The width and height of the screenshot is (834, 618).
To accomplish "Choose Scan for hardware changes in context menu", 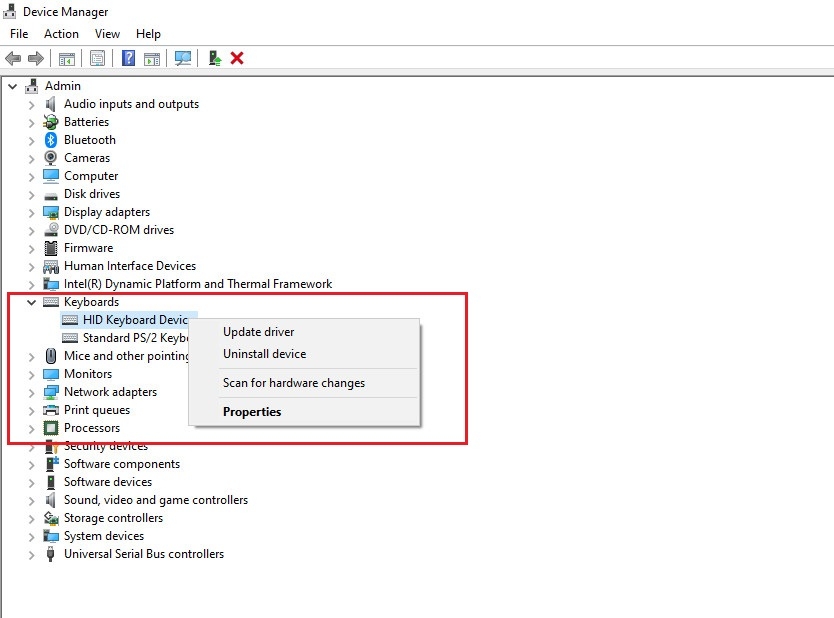I will click(294, 383).
